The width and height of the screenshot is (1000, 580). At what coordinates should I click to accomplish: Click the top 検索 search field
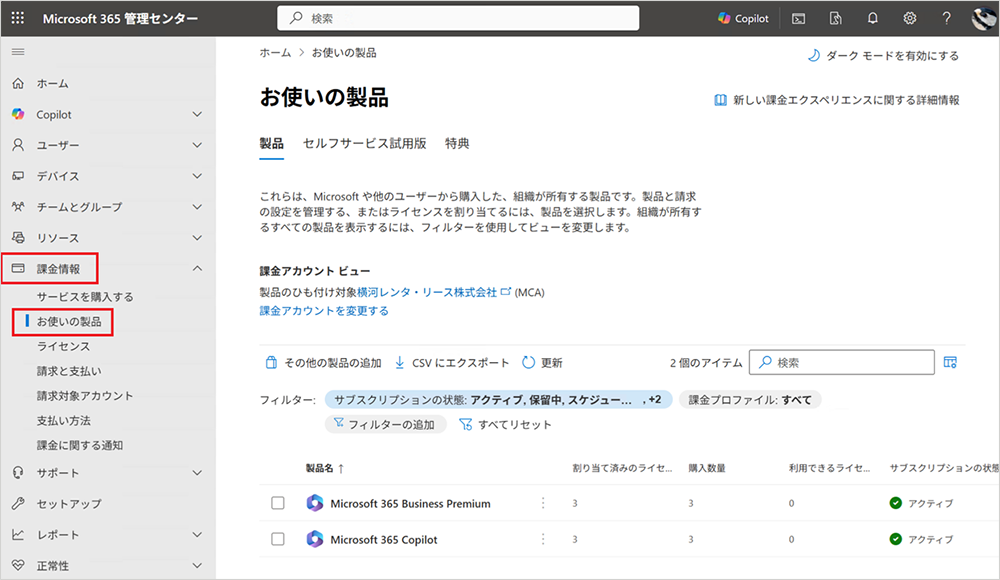(x=458, y=19)
